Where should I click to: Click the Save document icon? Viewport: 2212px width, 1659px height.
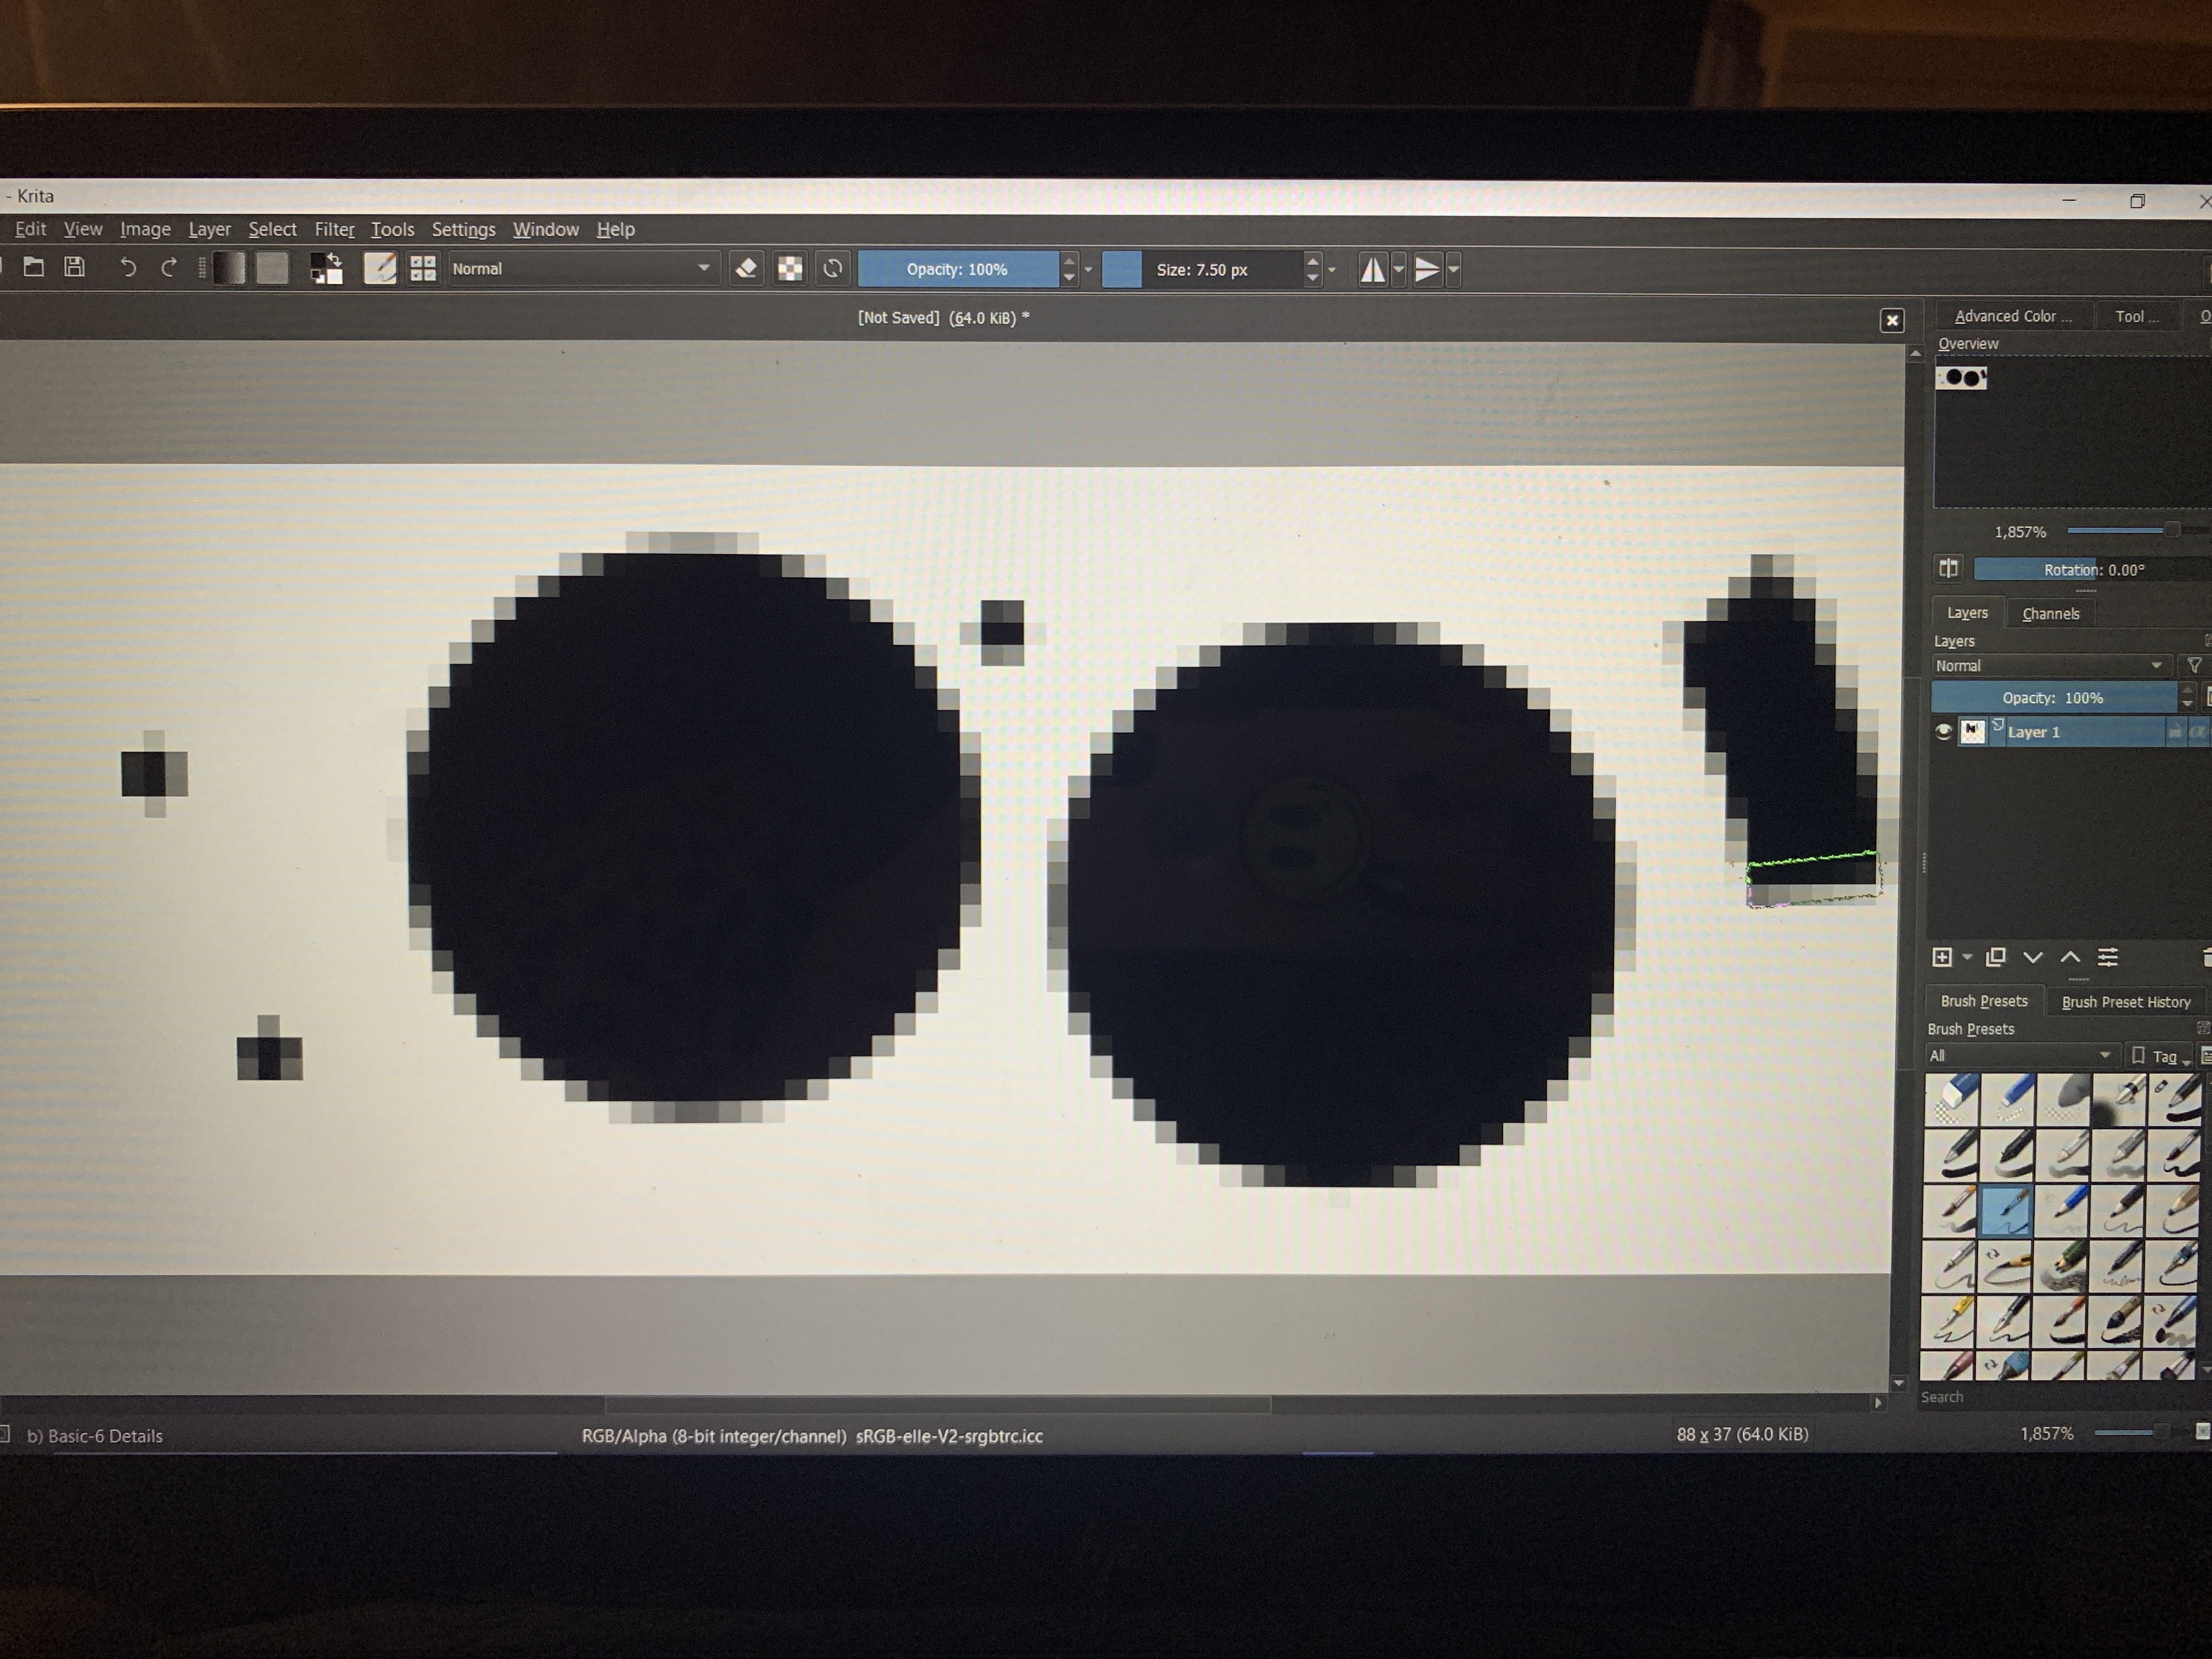75,267
